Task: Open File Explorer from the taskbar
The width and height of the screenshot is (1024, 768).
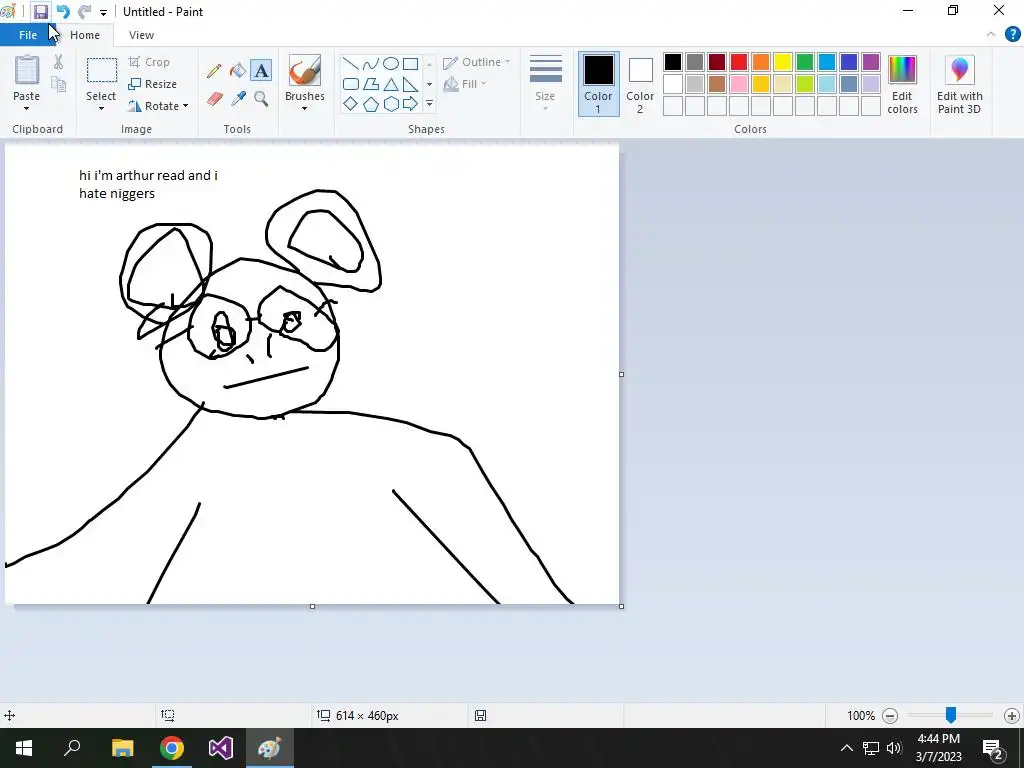Action: click(x=122, y=748)
